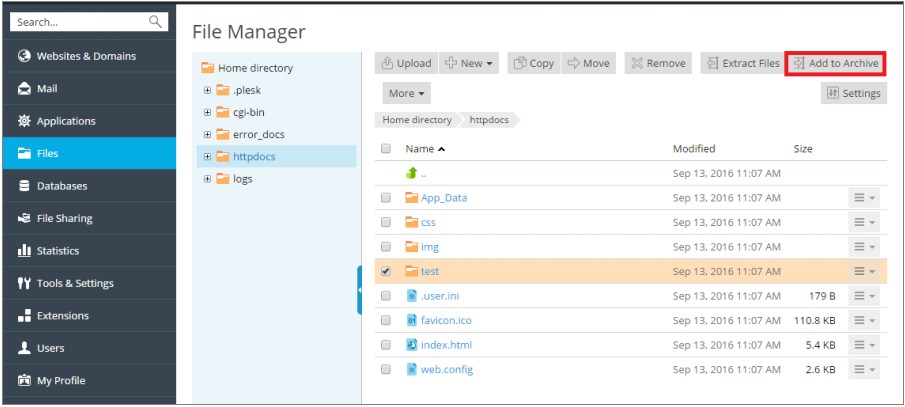Open row actions menu for web.config
The image size is (905, 407).
[x=864, y=369]
